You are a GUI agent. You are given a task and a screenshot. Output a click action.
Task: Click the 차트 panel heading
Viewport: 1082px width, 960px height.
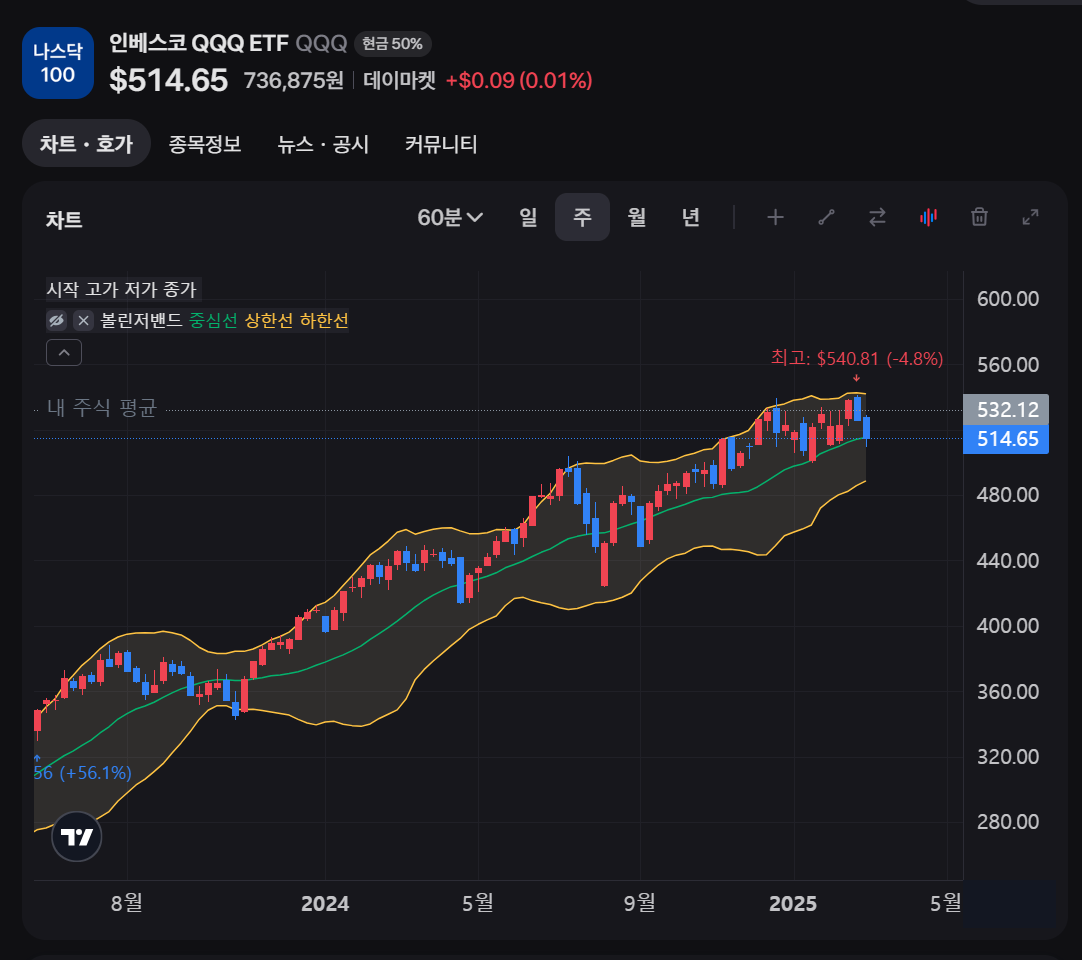pyautogui.click(x=64, y=220)
